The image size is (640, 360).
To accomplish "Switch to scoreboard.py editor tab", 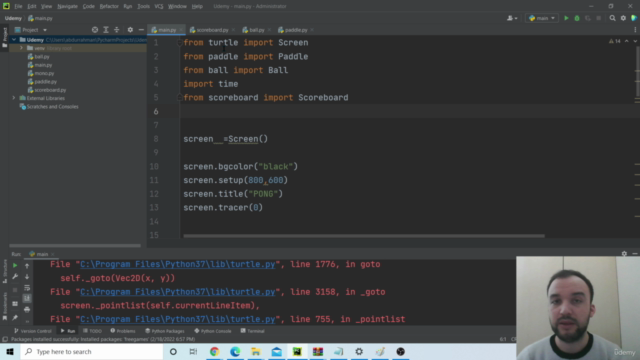I will click(212, 30).
